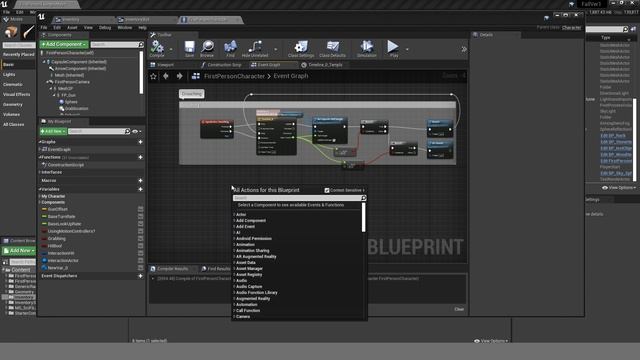
Task: Add new variable with plus icon
Action: tap(140, 189)
